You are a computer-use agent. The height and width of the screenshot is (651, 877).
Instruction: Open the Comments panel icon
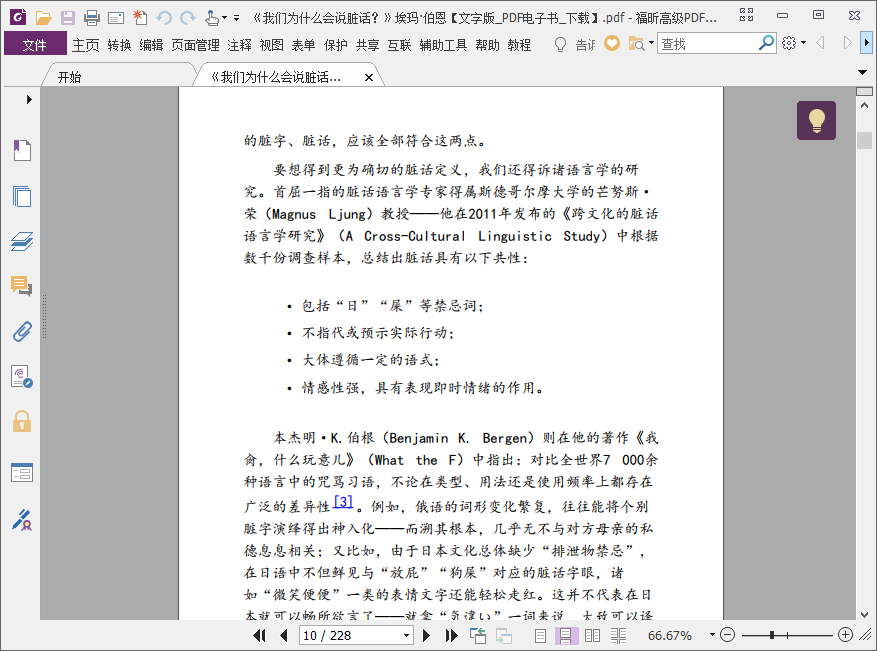coord(21,286)
